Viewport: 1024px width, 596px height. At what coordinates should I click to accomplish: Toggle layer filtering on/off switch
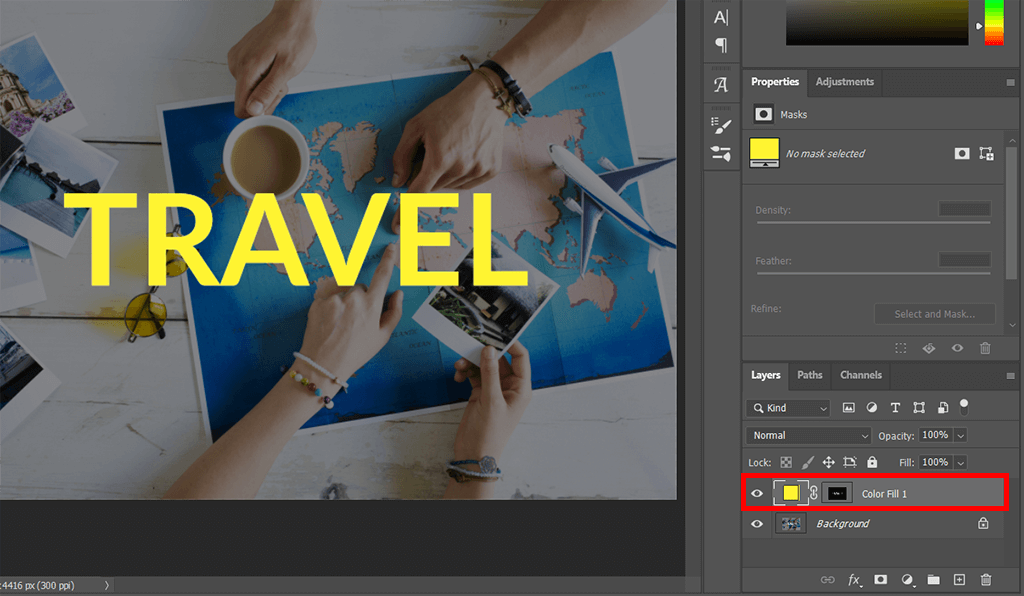coord(964,407)
